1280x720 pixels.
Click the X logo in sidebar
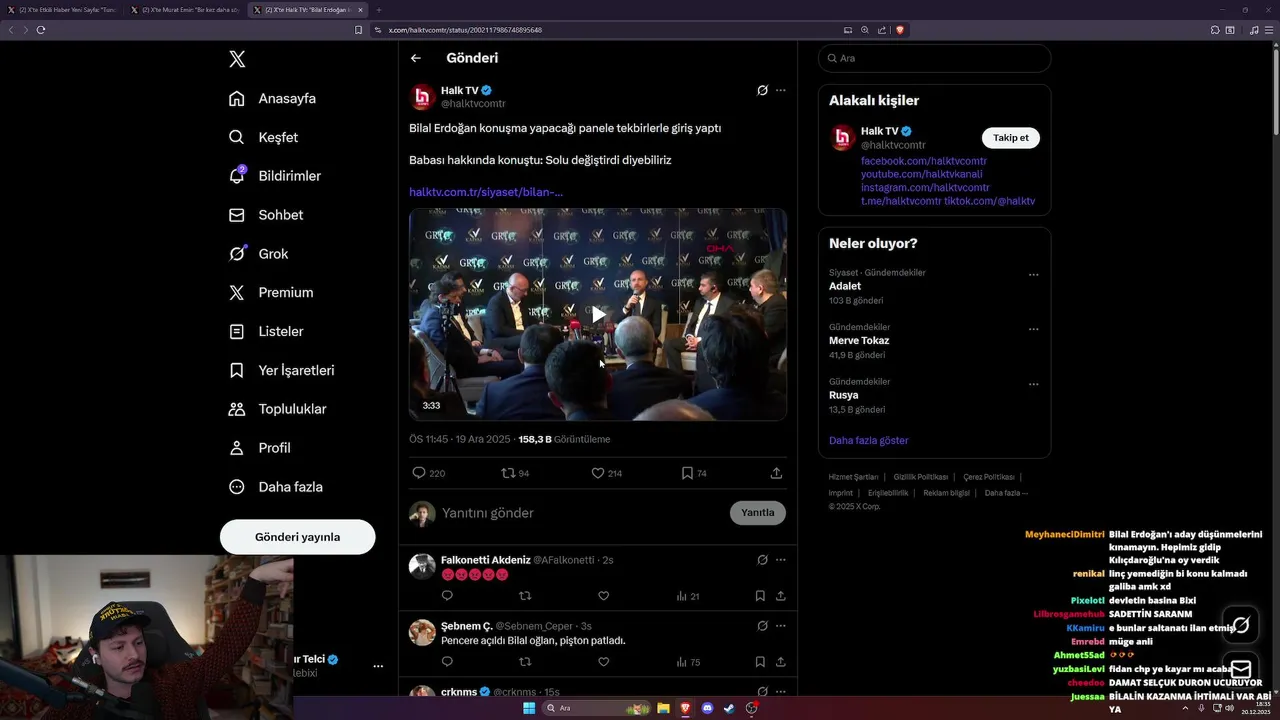237,59
